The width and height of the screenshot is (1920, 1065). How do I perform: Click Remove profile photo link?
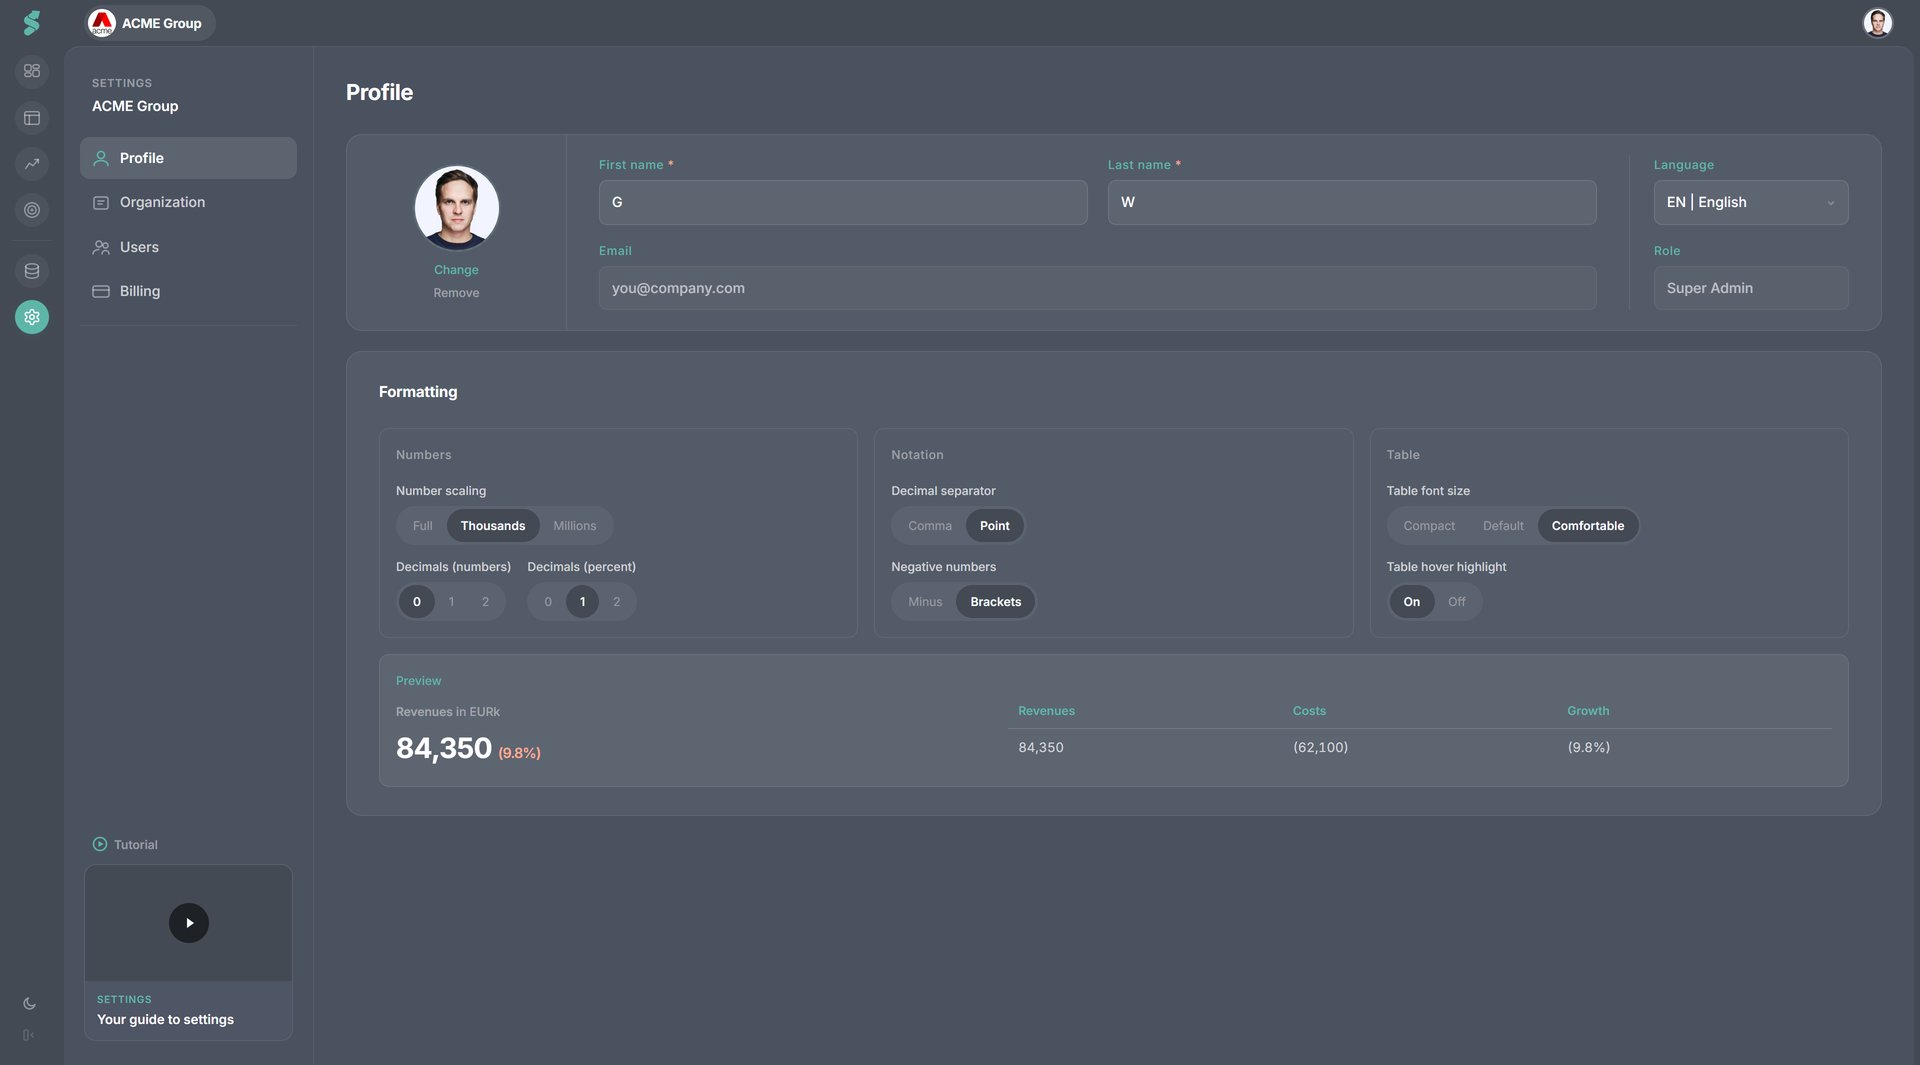(456, 293)
